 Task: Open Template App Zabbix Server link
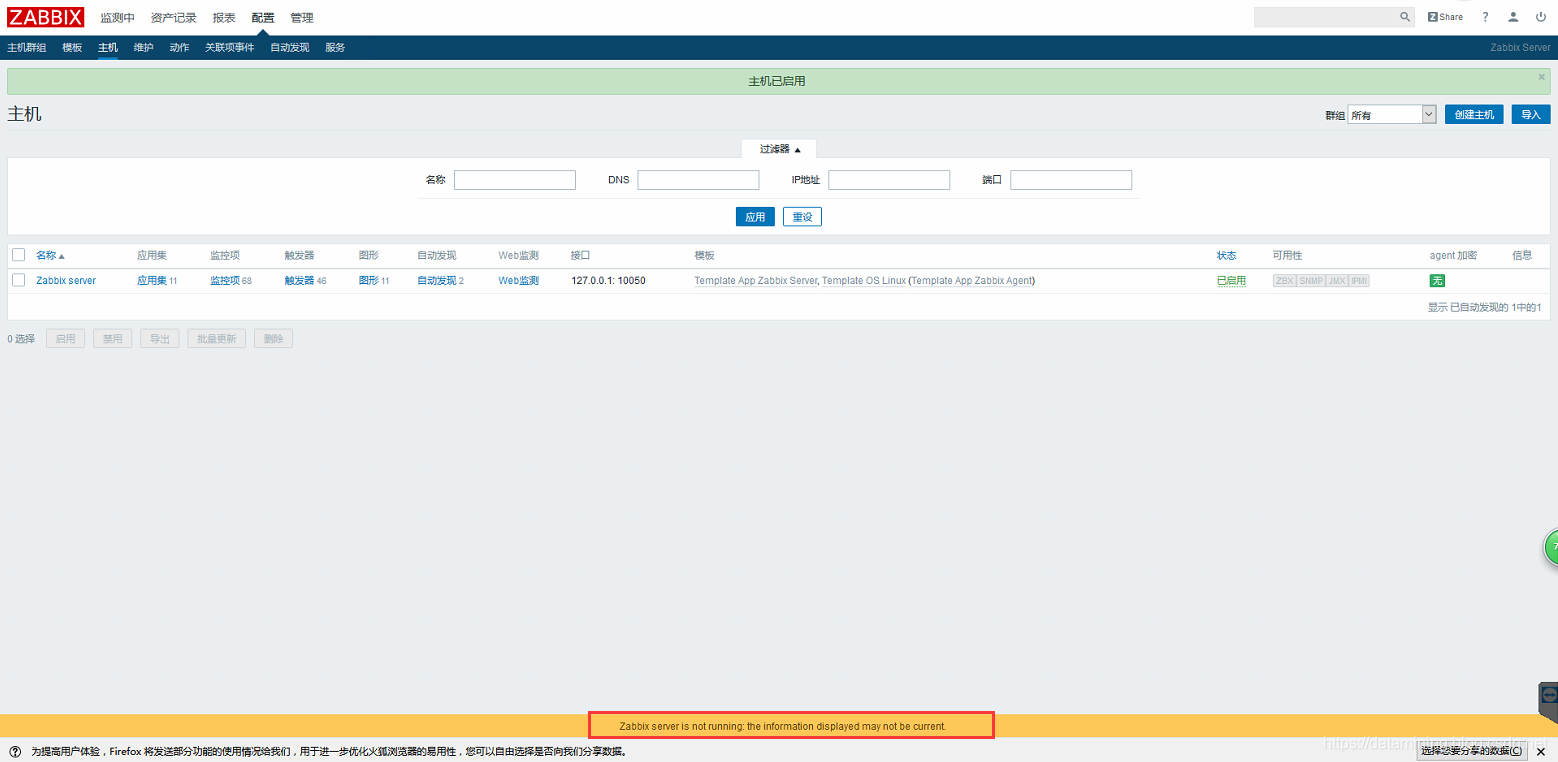[756, 280]
